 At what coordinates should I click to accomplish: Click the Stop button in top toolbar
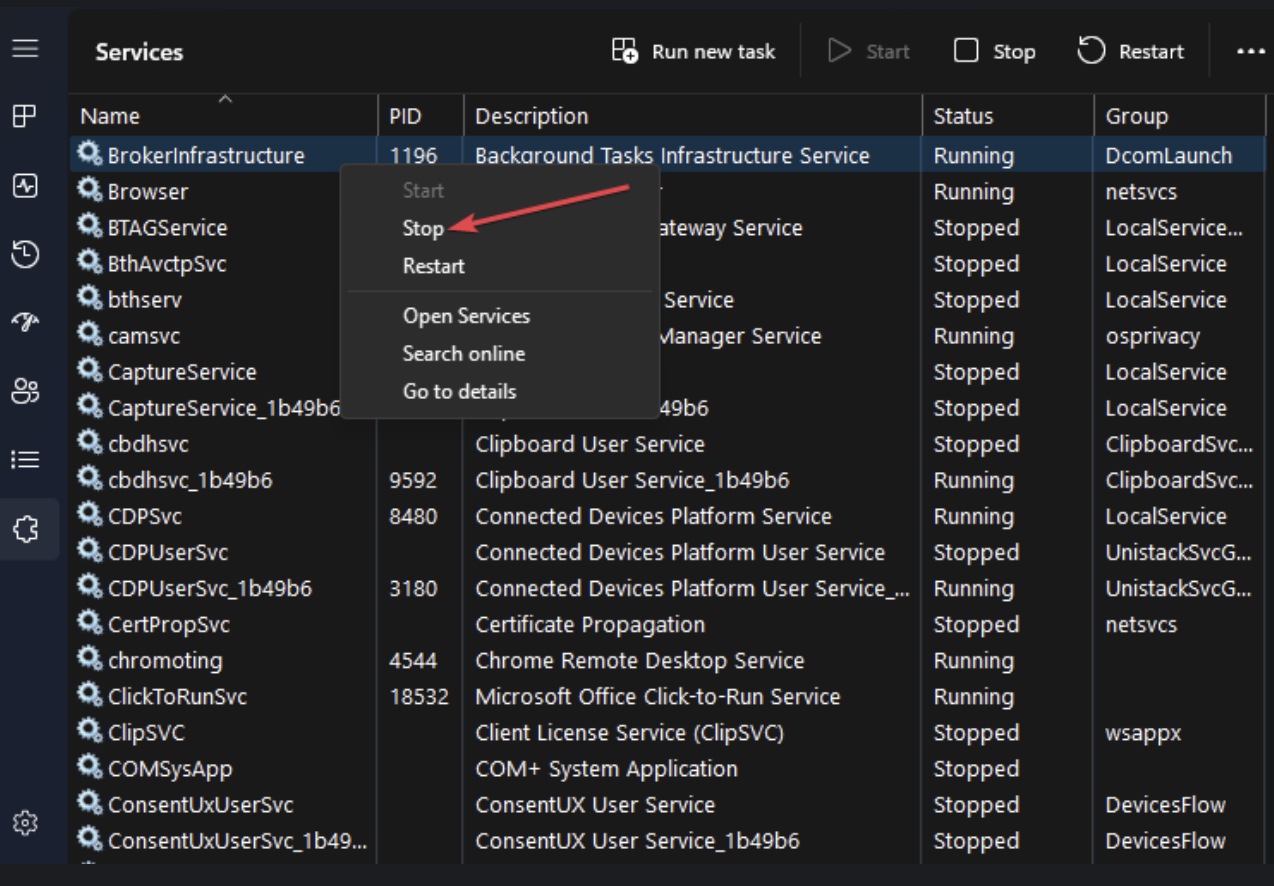(x=994, y=51)
